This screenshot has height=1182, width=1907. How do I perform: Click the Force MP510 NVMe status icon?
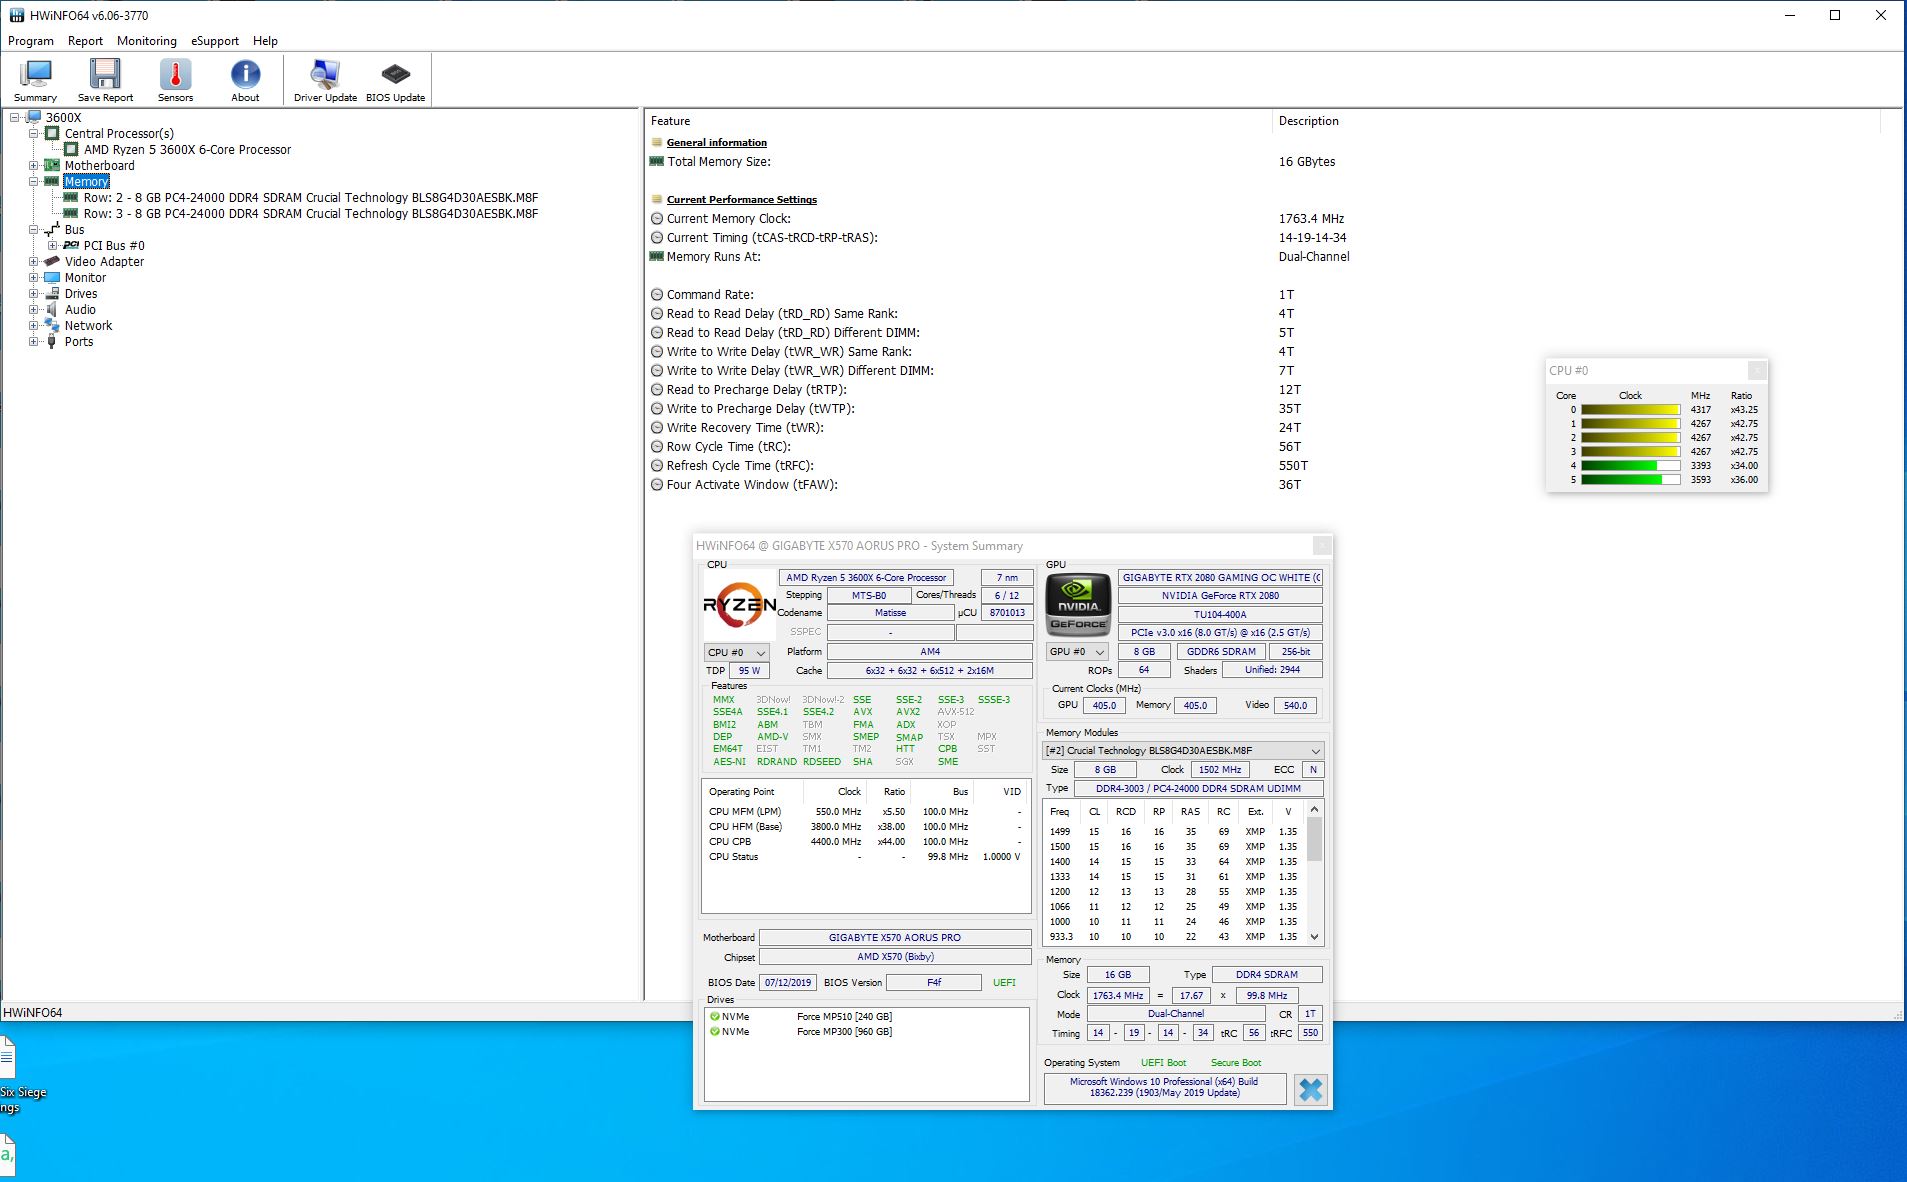[715, 1017]
